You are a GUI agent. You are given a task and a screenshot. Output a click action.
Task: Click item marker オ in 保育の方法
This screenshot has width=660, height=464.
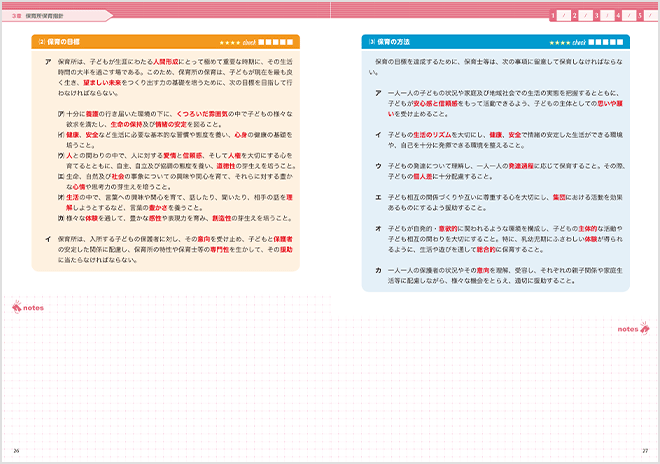click(378, 229)
